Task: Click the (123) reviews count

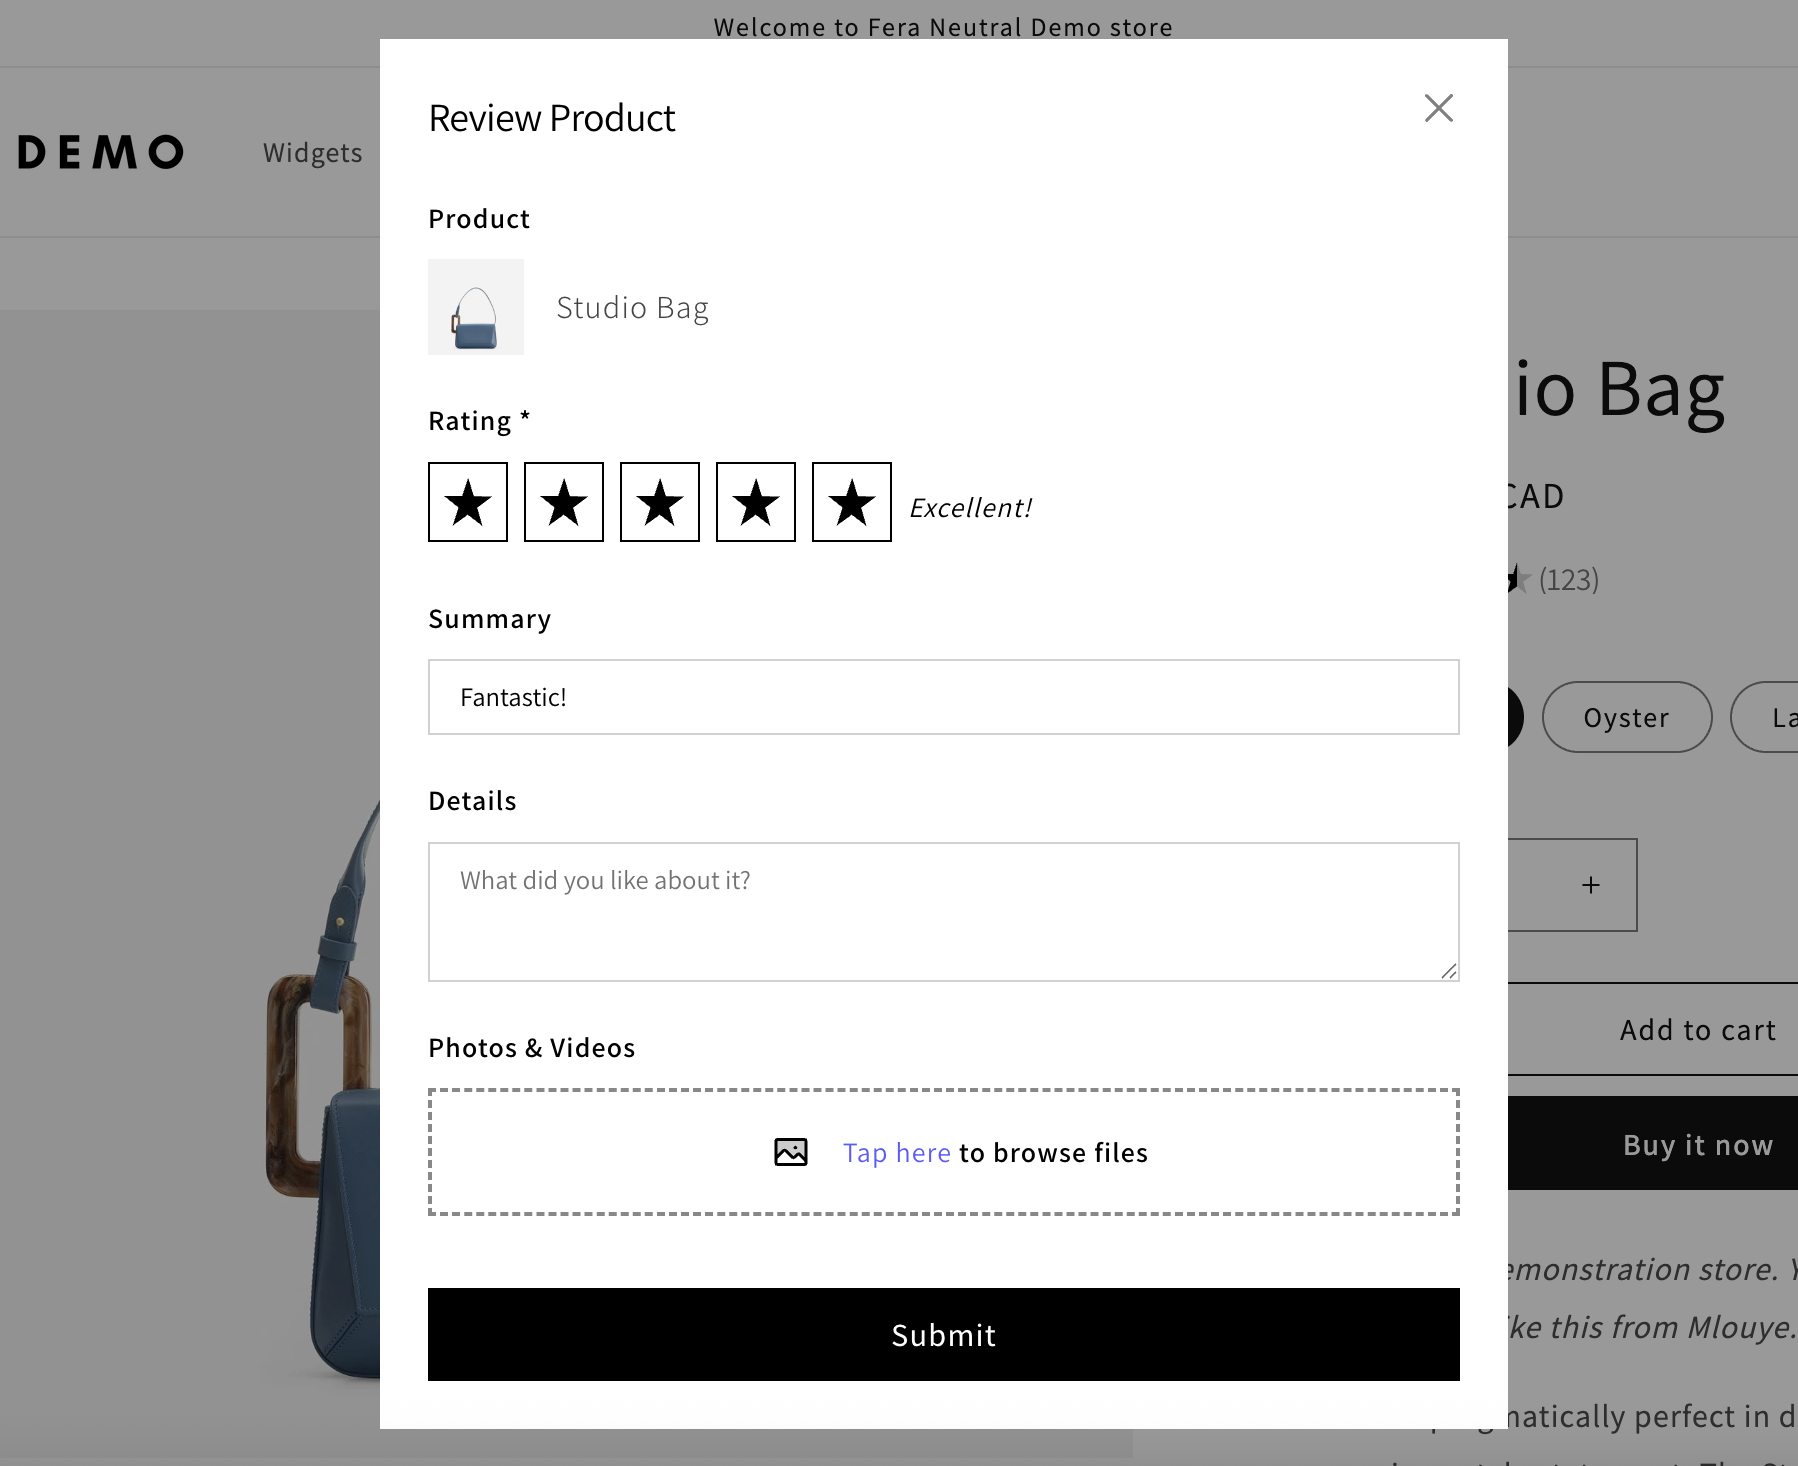Action: coord(1568,580)
